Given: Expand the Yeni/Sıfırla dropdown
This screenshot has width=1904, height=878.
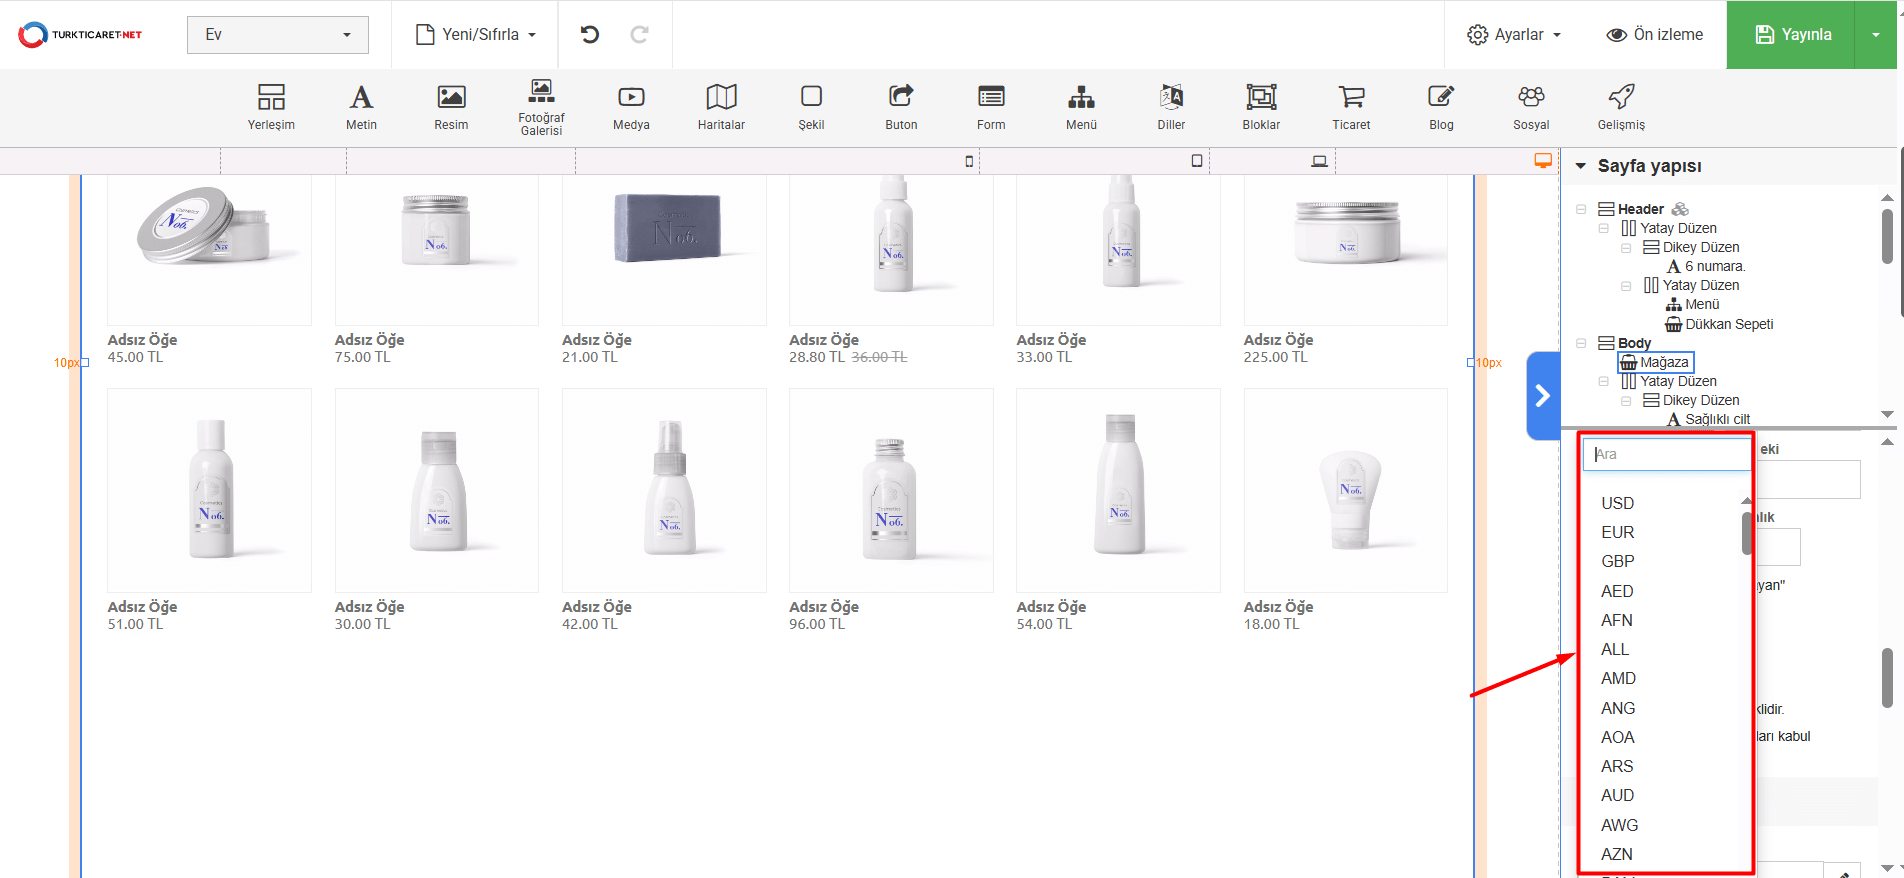Looking at the screenshot, I should pos(476,35).
